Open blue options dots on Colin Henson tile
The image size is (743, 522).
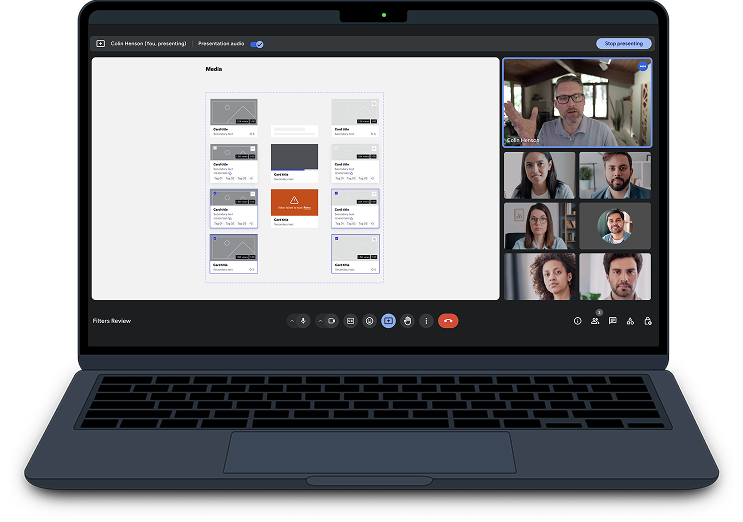tap(643, 66)
